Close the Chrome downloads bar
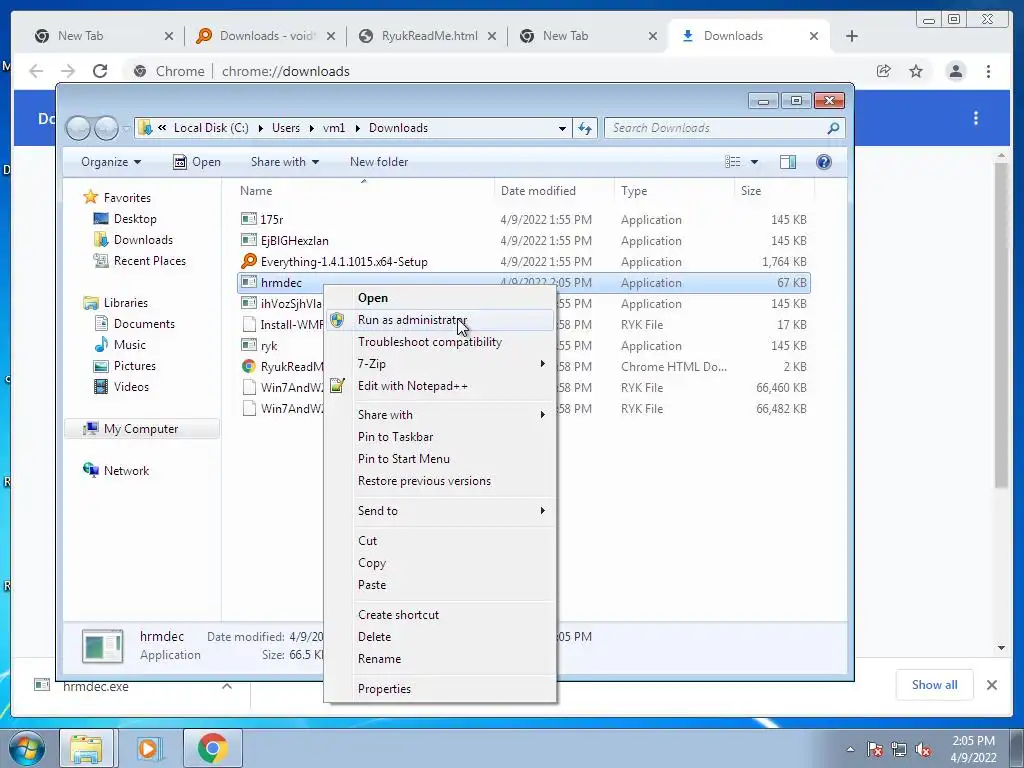Image resolution: width=1024 pixels, height=768 pixels. click(x=991, y=685)
